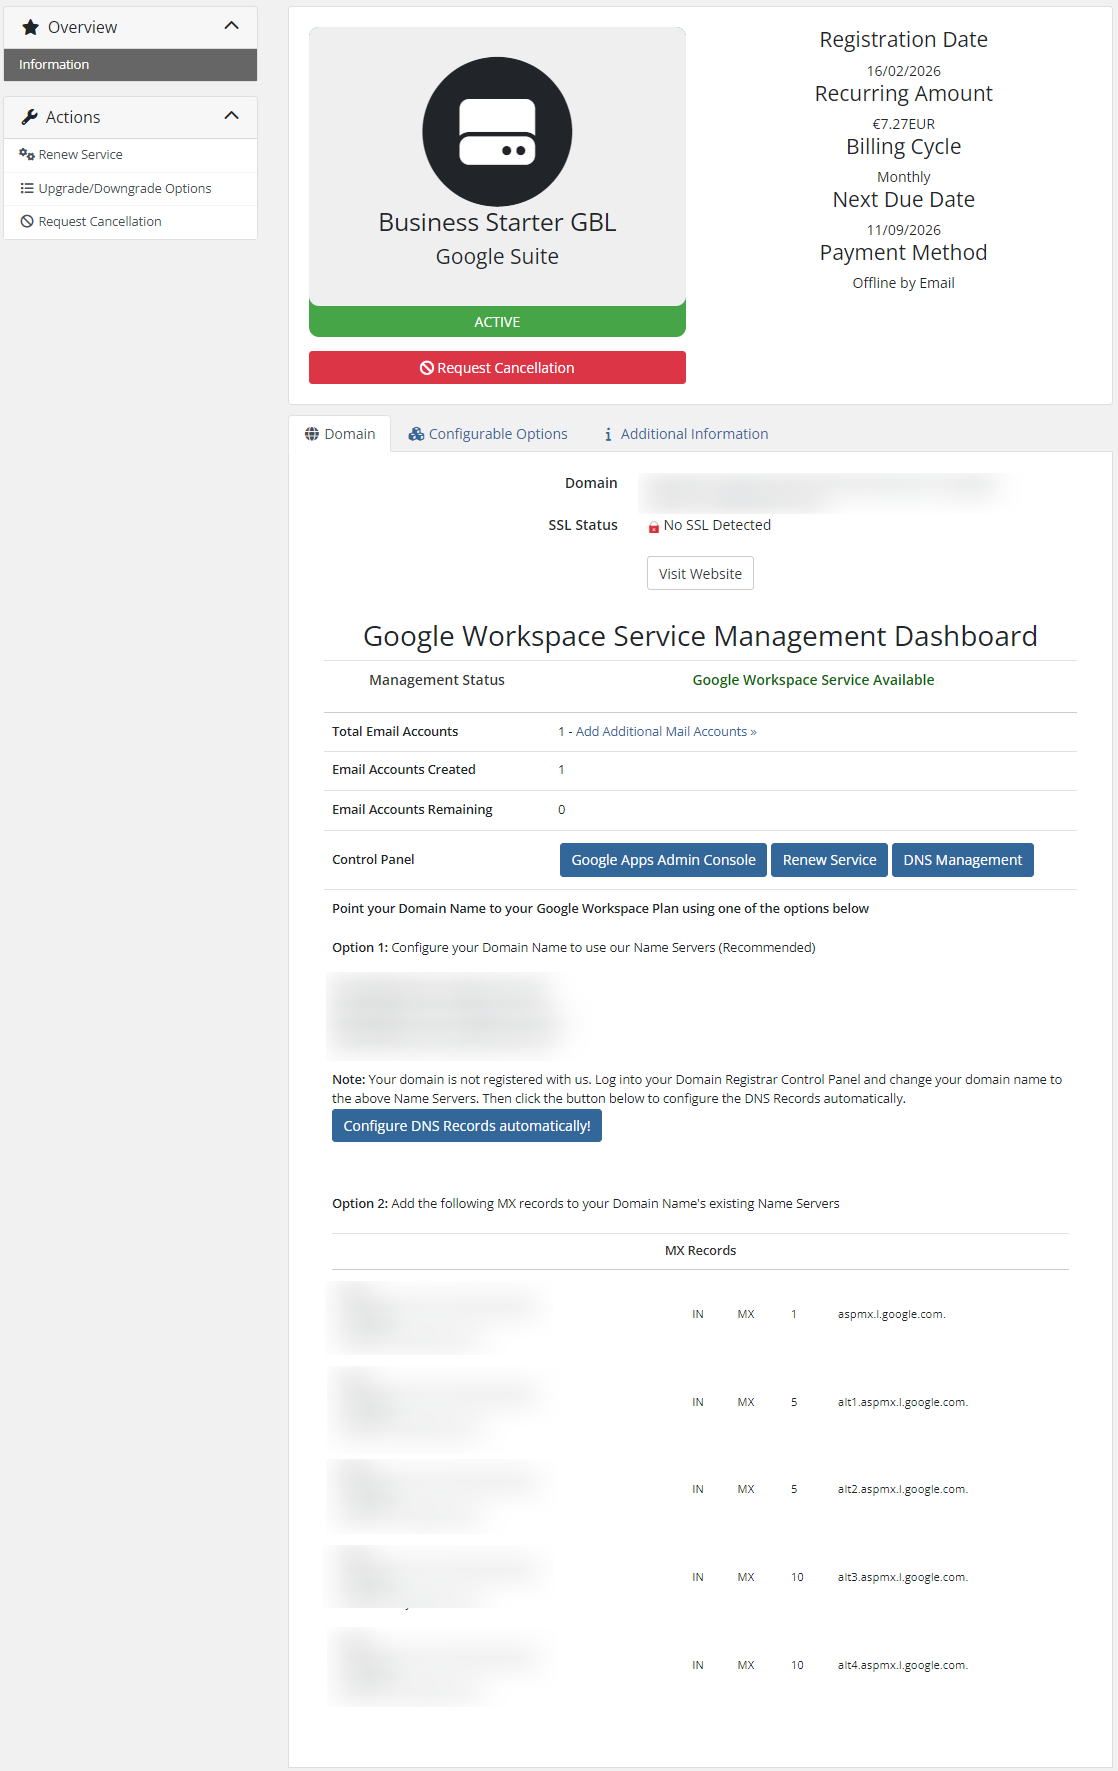Click the Business Starter GBL product title
Screen dimensions: 1118x1771
tap(497, 222)
